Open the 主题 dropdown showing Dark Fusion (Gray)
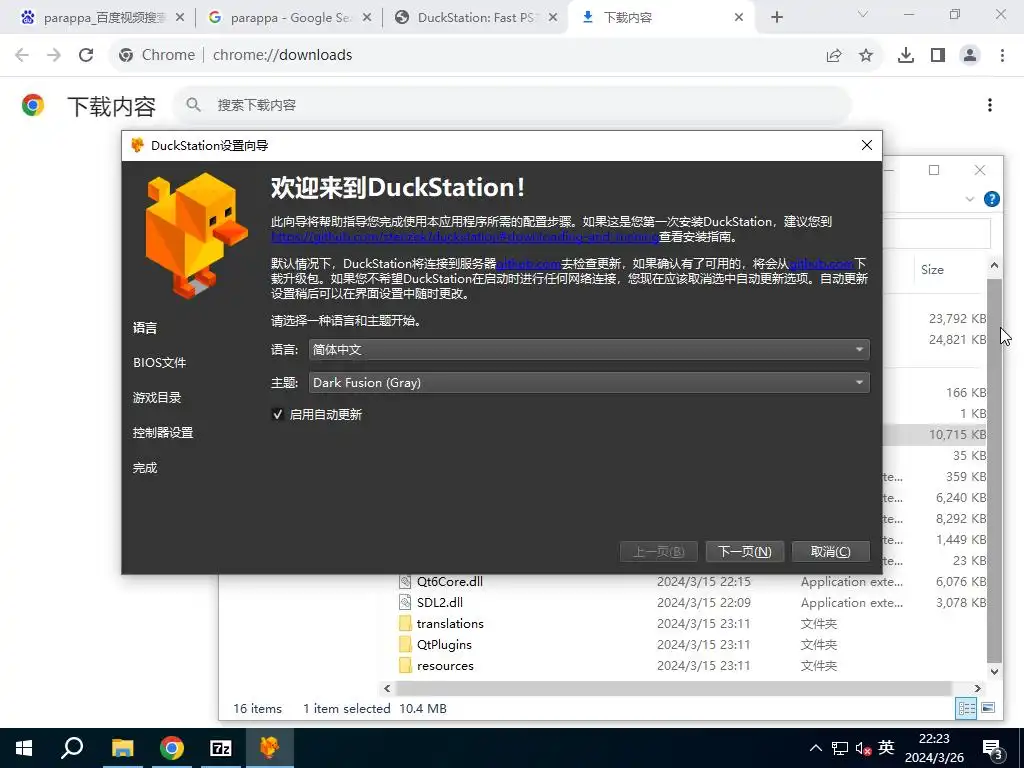Image resolution: width=1024 pixels, height=768 pixels. tap(588, 383)
